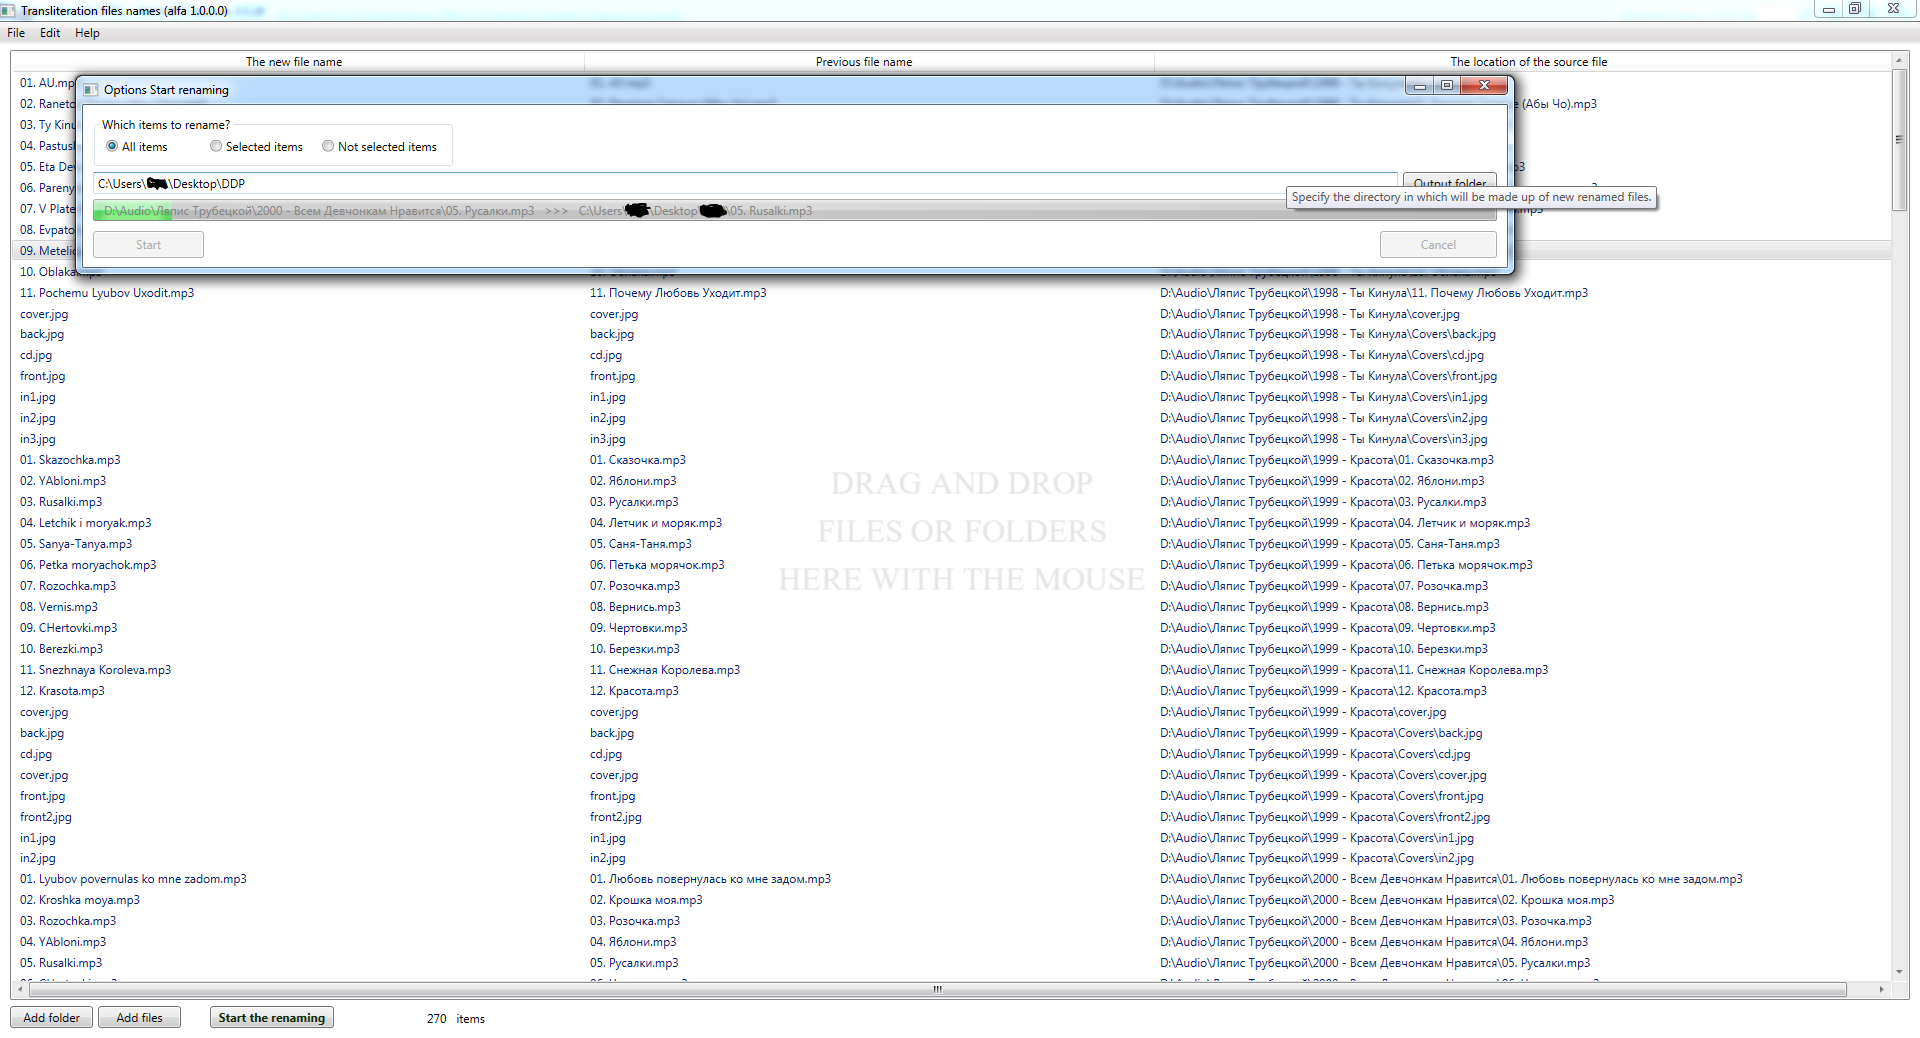
Task: Click previous name '11. Почему Любовь Уходит.mp3'
Action: (x=678, y=293)
